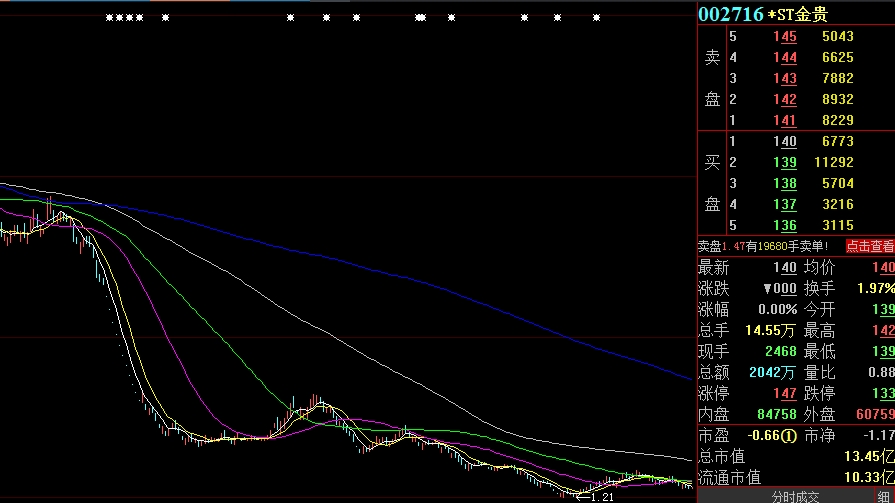Click the rightmost info star marker
Screen dimensions: 895x503
tap(597, 18)
